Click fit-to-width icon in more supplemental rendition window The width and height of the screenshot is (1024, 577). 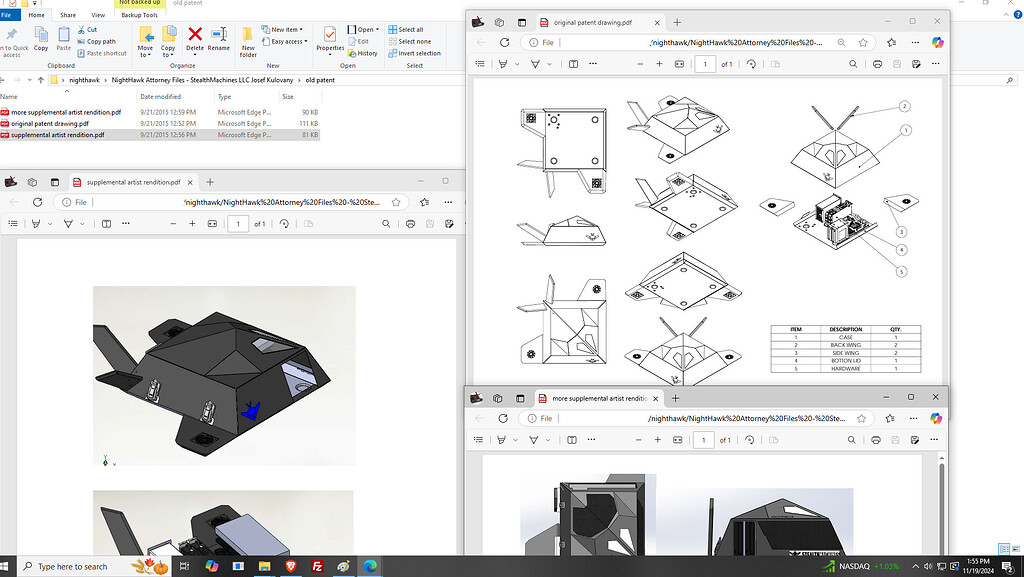coord(679,440)
